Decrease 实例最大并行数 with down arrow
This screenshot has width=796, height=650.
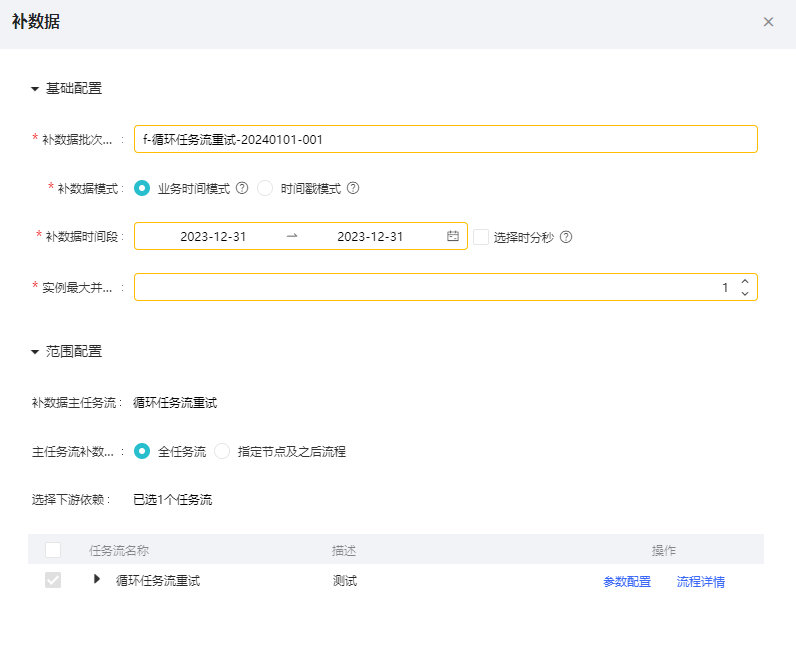[x=745, y=293]
